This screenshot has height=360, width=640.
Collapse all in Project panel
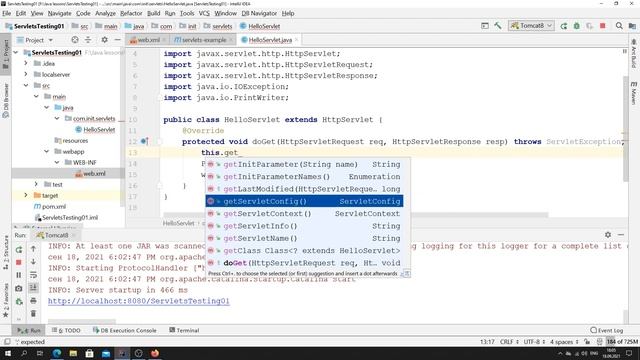click(88, 40)
